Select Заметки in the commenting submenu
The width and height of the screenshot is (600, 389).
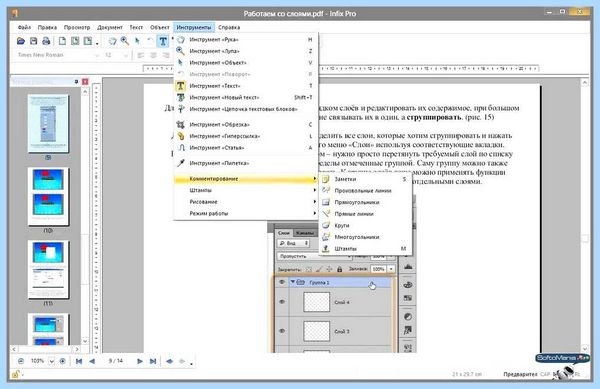365,179
